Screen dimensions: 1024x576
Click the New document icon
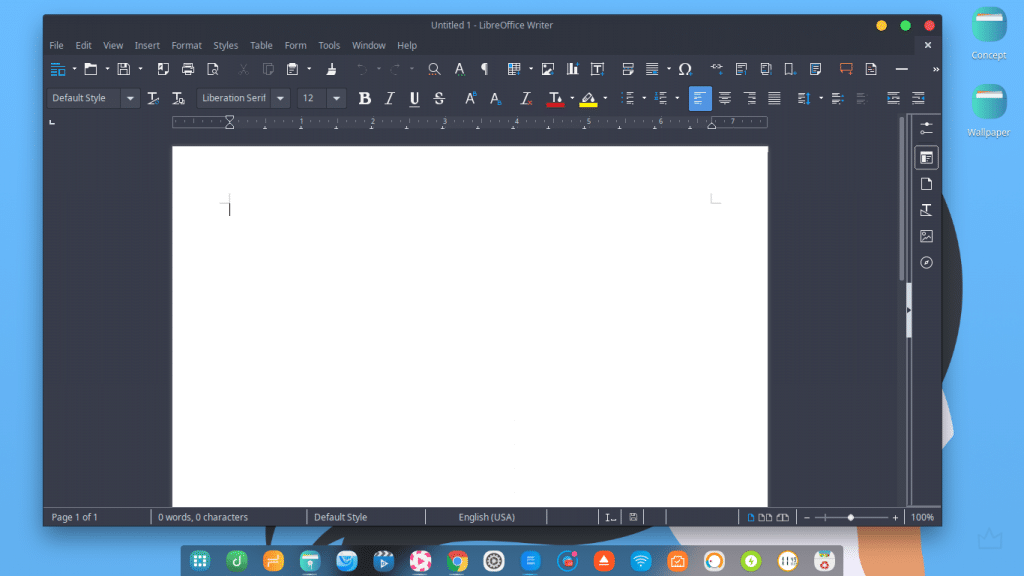(58, 69)
